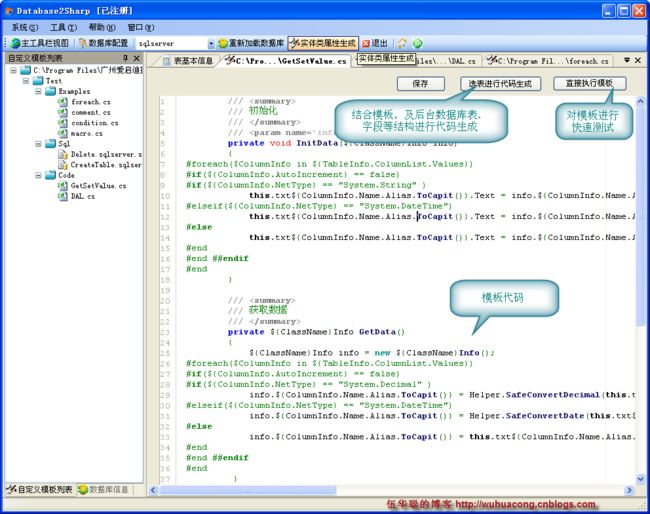Select the Sql folder icon
Viewport: 650px width, 514px height.
coord(51,143)
